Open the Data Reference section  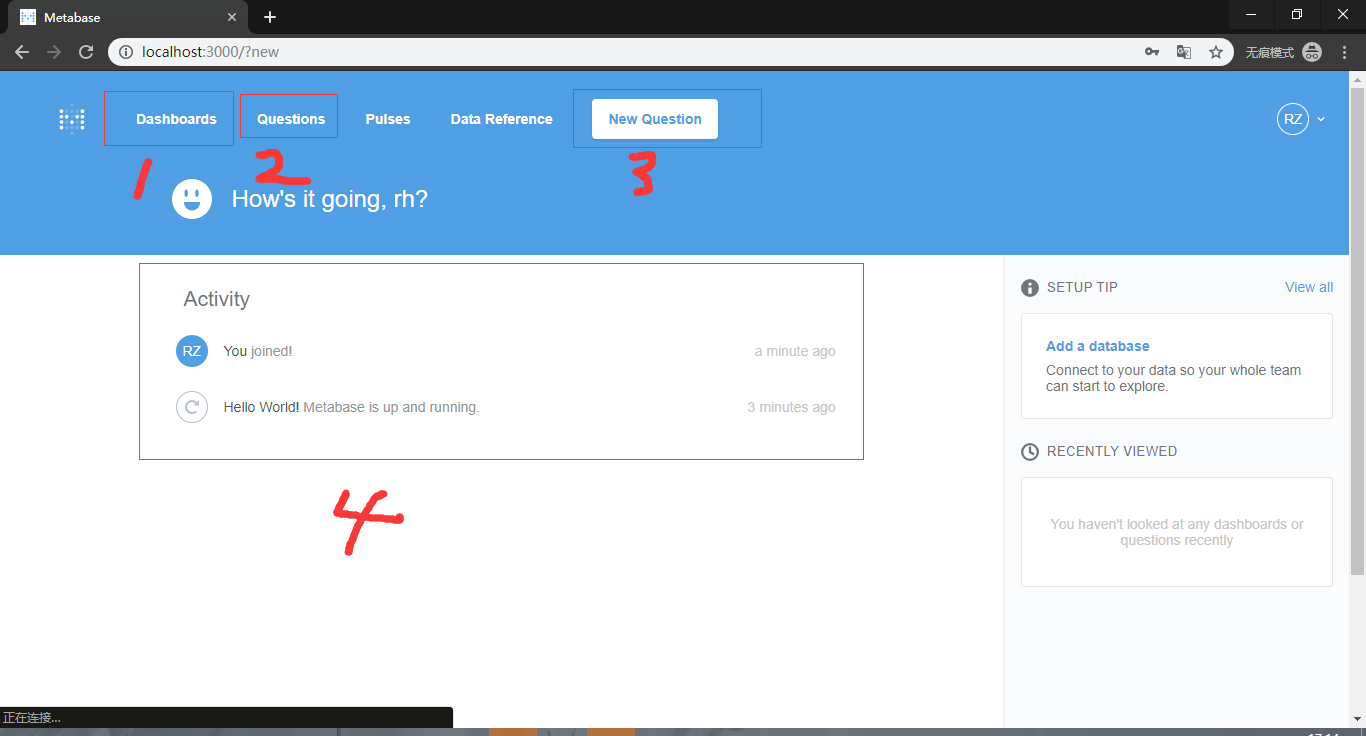coord(501,118)
